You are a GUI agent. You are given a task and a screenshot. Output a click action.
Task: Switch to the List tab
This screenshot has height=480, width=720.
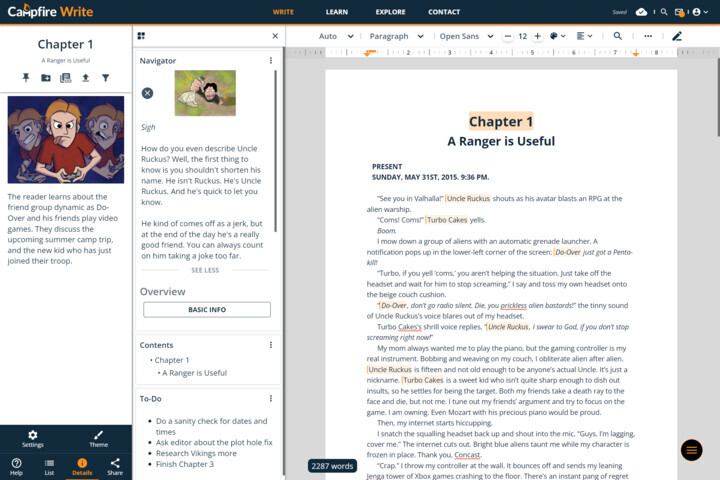click(x=49, y=466)
